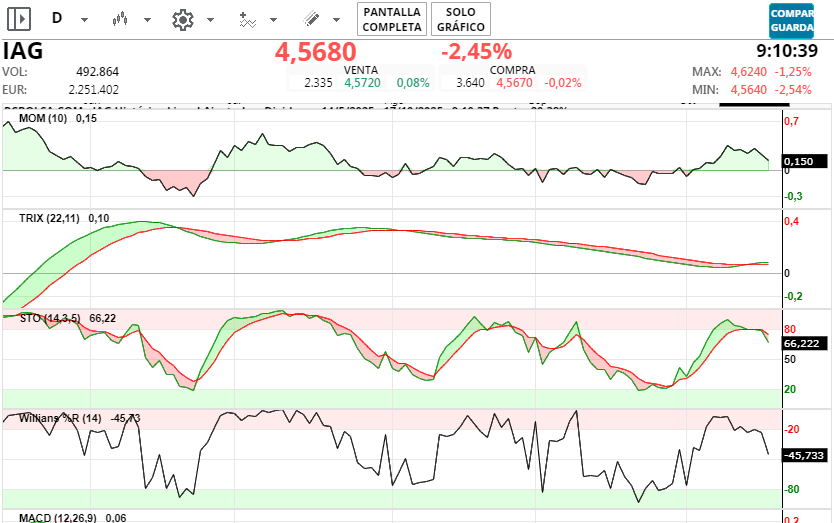Click the COMPRA price 4,5670
This screenshot has height=523, width=834.
(x=514, y=83)
